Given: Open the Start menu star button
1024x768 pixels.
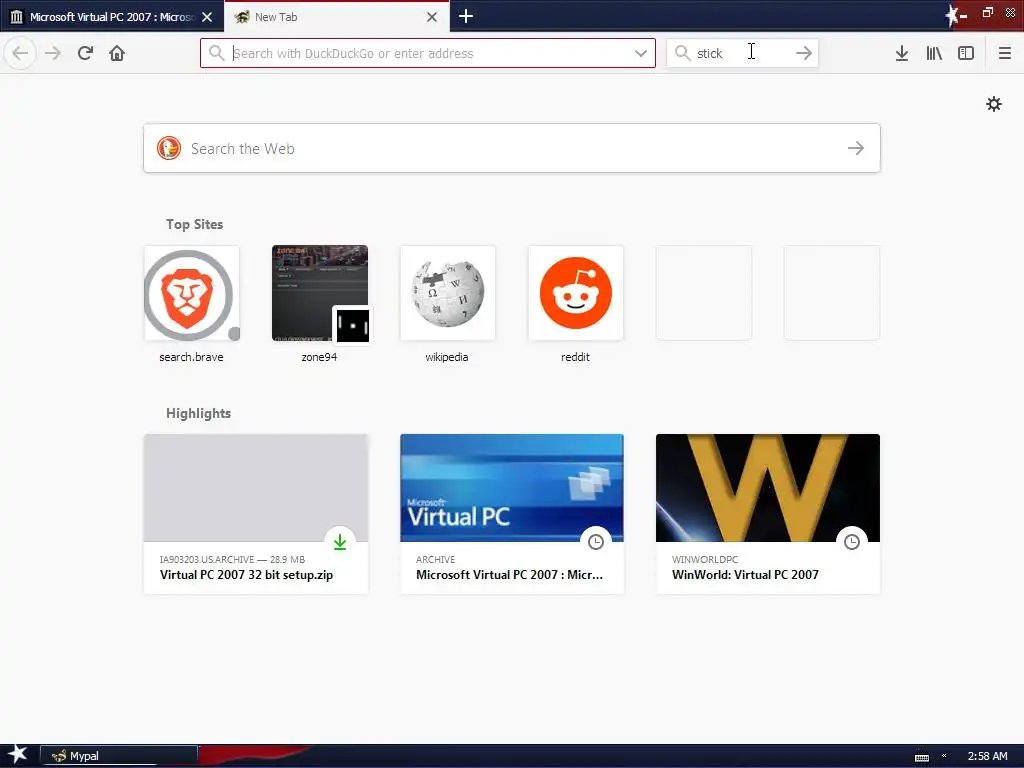Looking at the screenshot, I should (x=17, y=755).
